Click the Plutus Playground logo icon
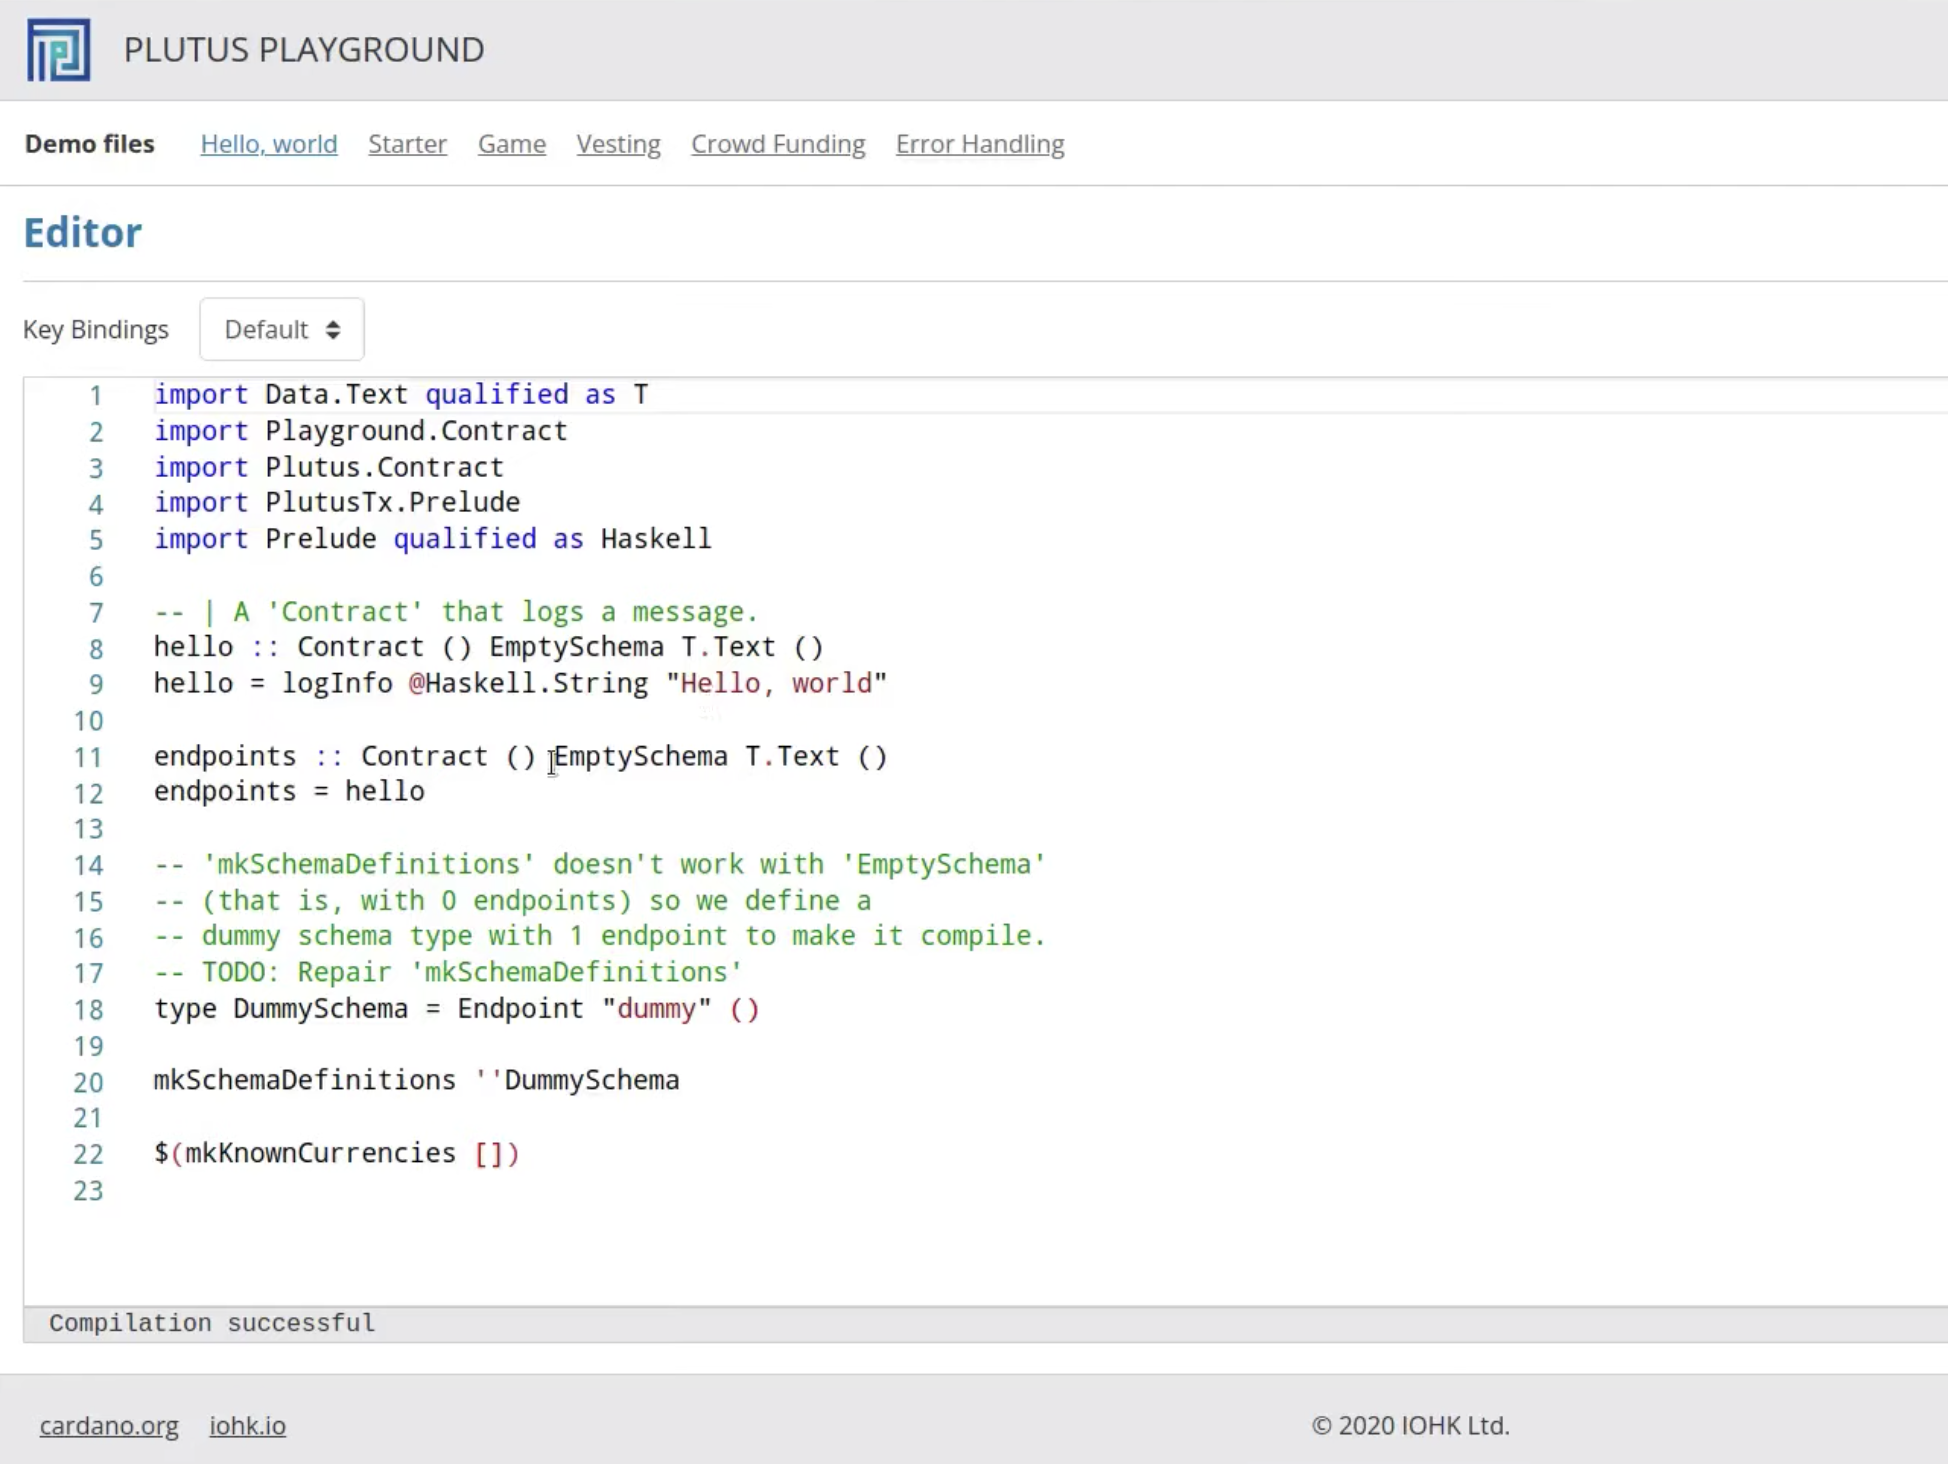This screenshot has width=1948, height=1464. click(58, 50)
